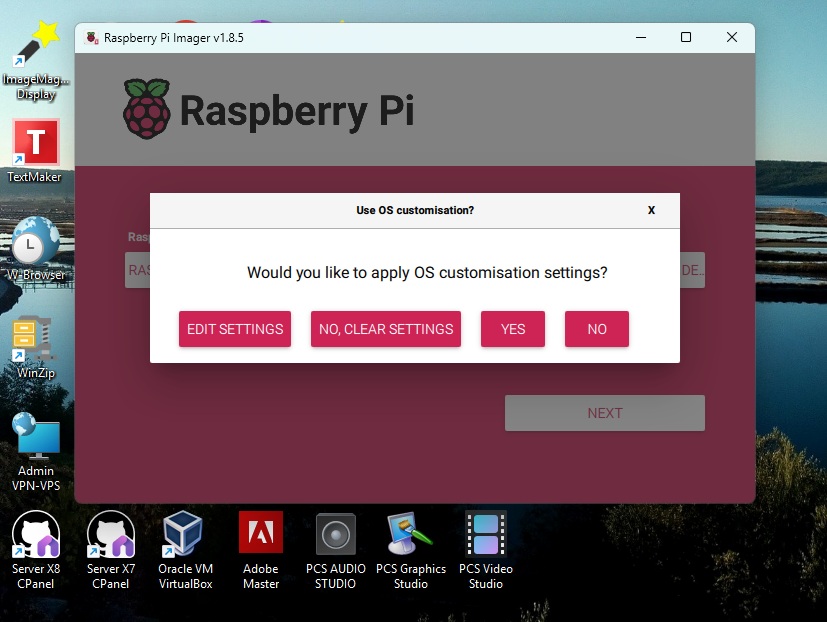Image resolution: width=827 pixels, height=622 pixels.
Task: Maximize the Raspberry Pi Imager window
Action: [x=686, y=37]
